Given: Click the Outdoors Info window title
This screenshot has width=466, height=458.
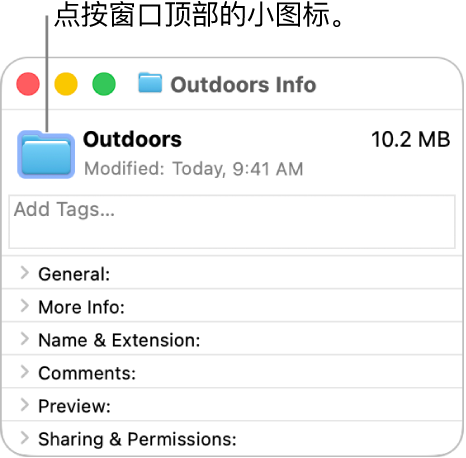Looking at the screenshot, I should click(243, 85).
